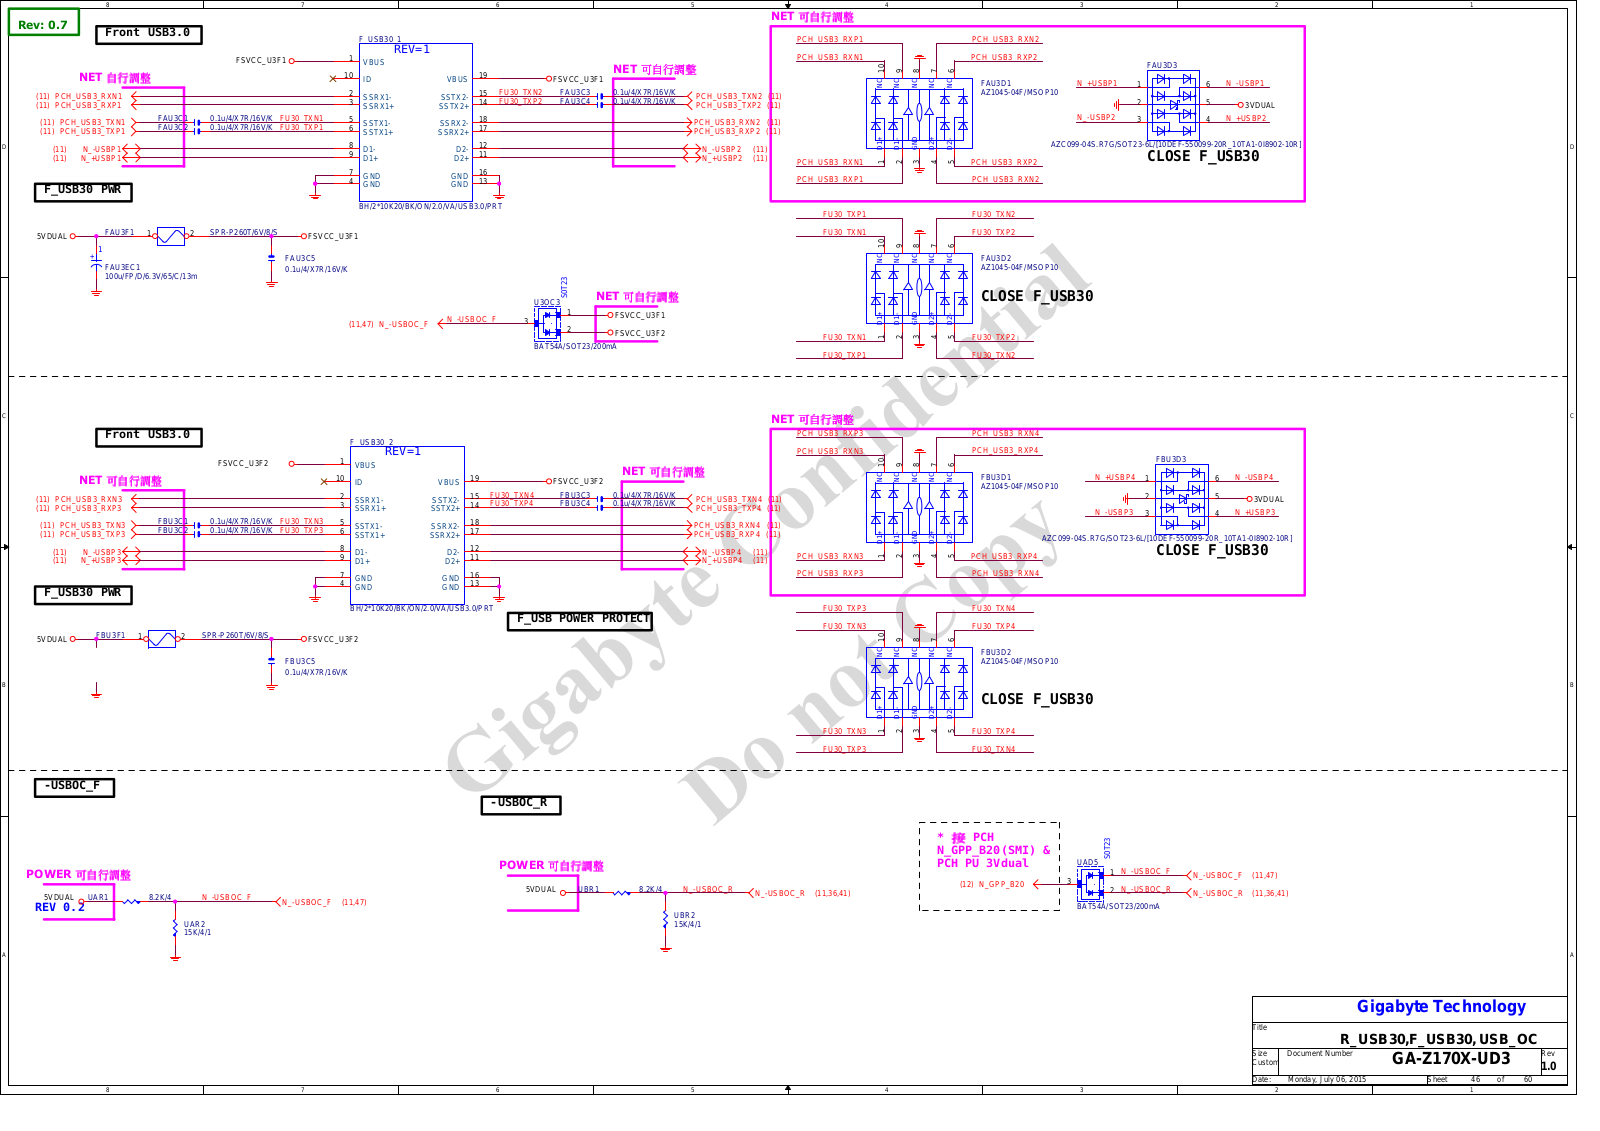Select the U3OC3 BAT54A dual diode

tap(549, 323)
